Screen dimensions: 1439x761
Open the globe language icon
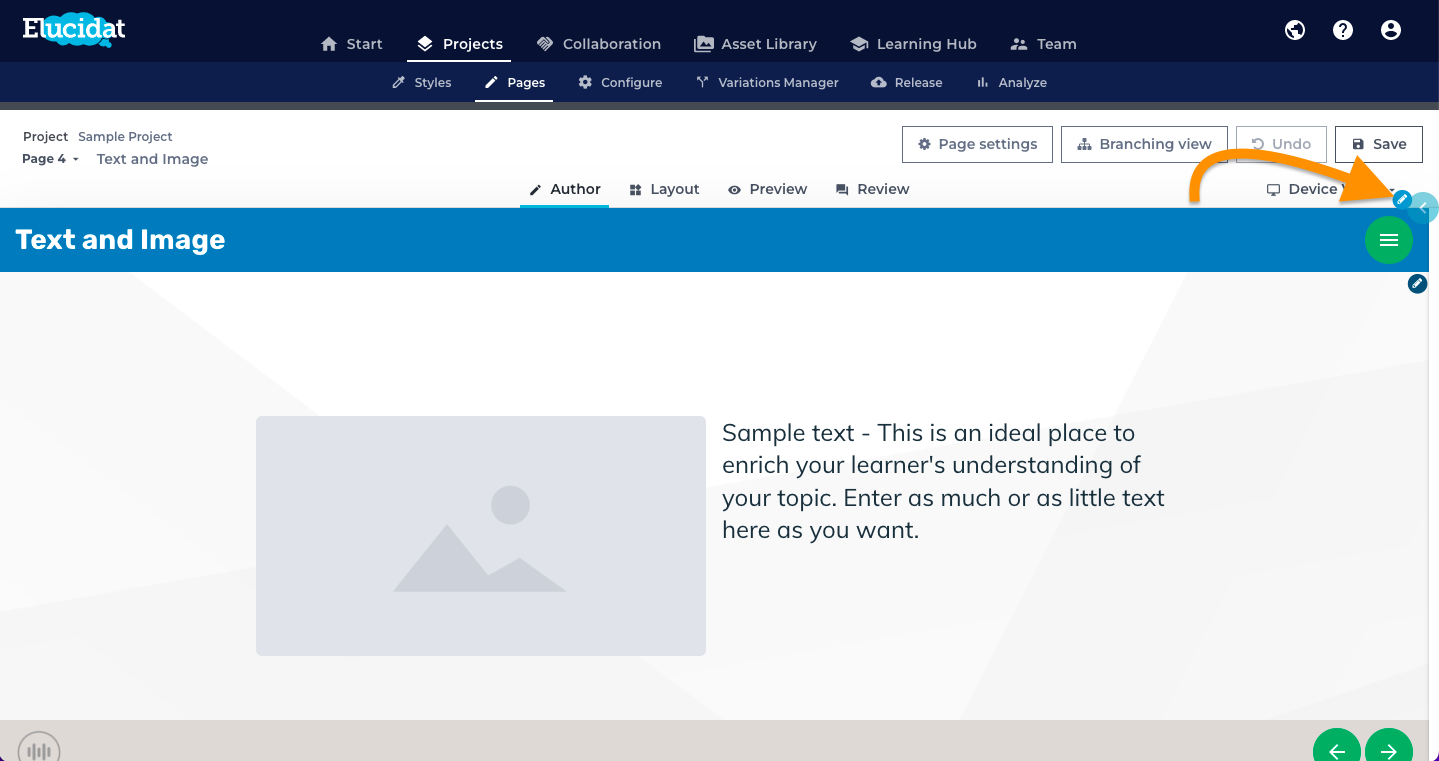pos(1295,30)
